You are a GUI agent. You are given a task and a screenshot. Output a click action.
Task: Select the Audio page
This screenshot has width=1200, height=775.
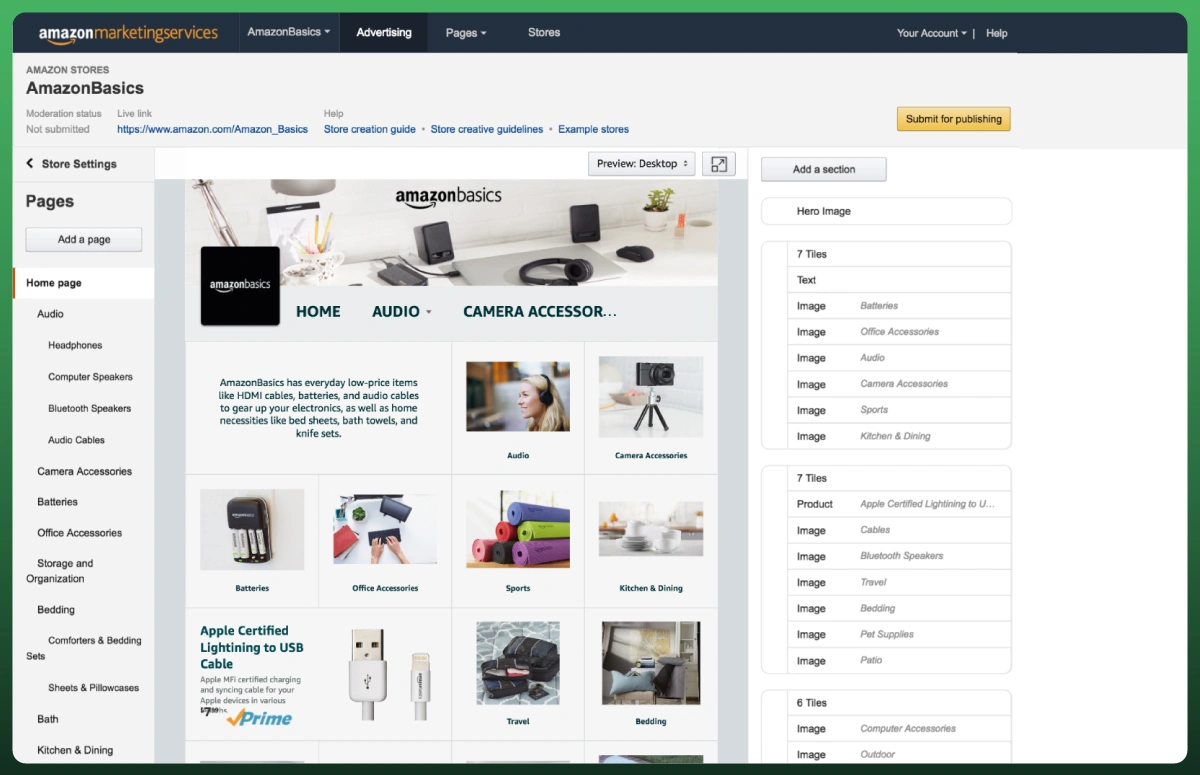click(51, 314)
